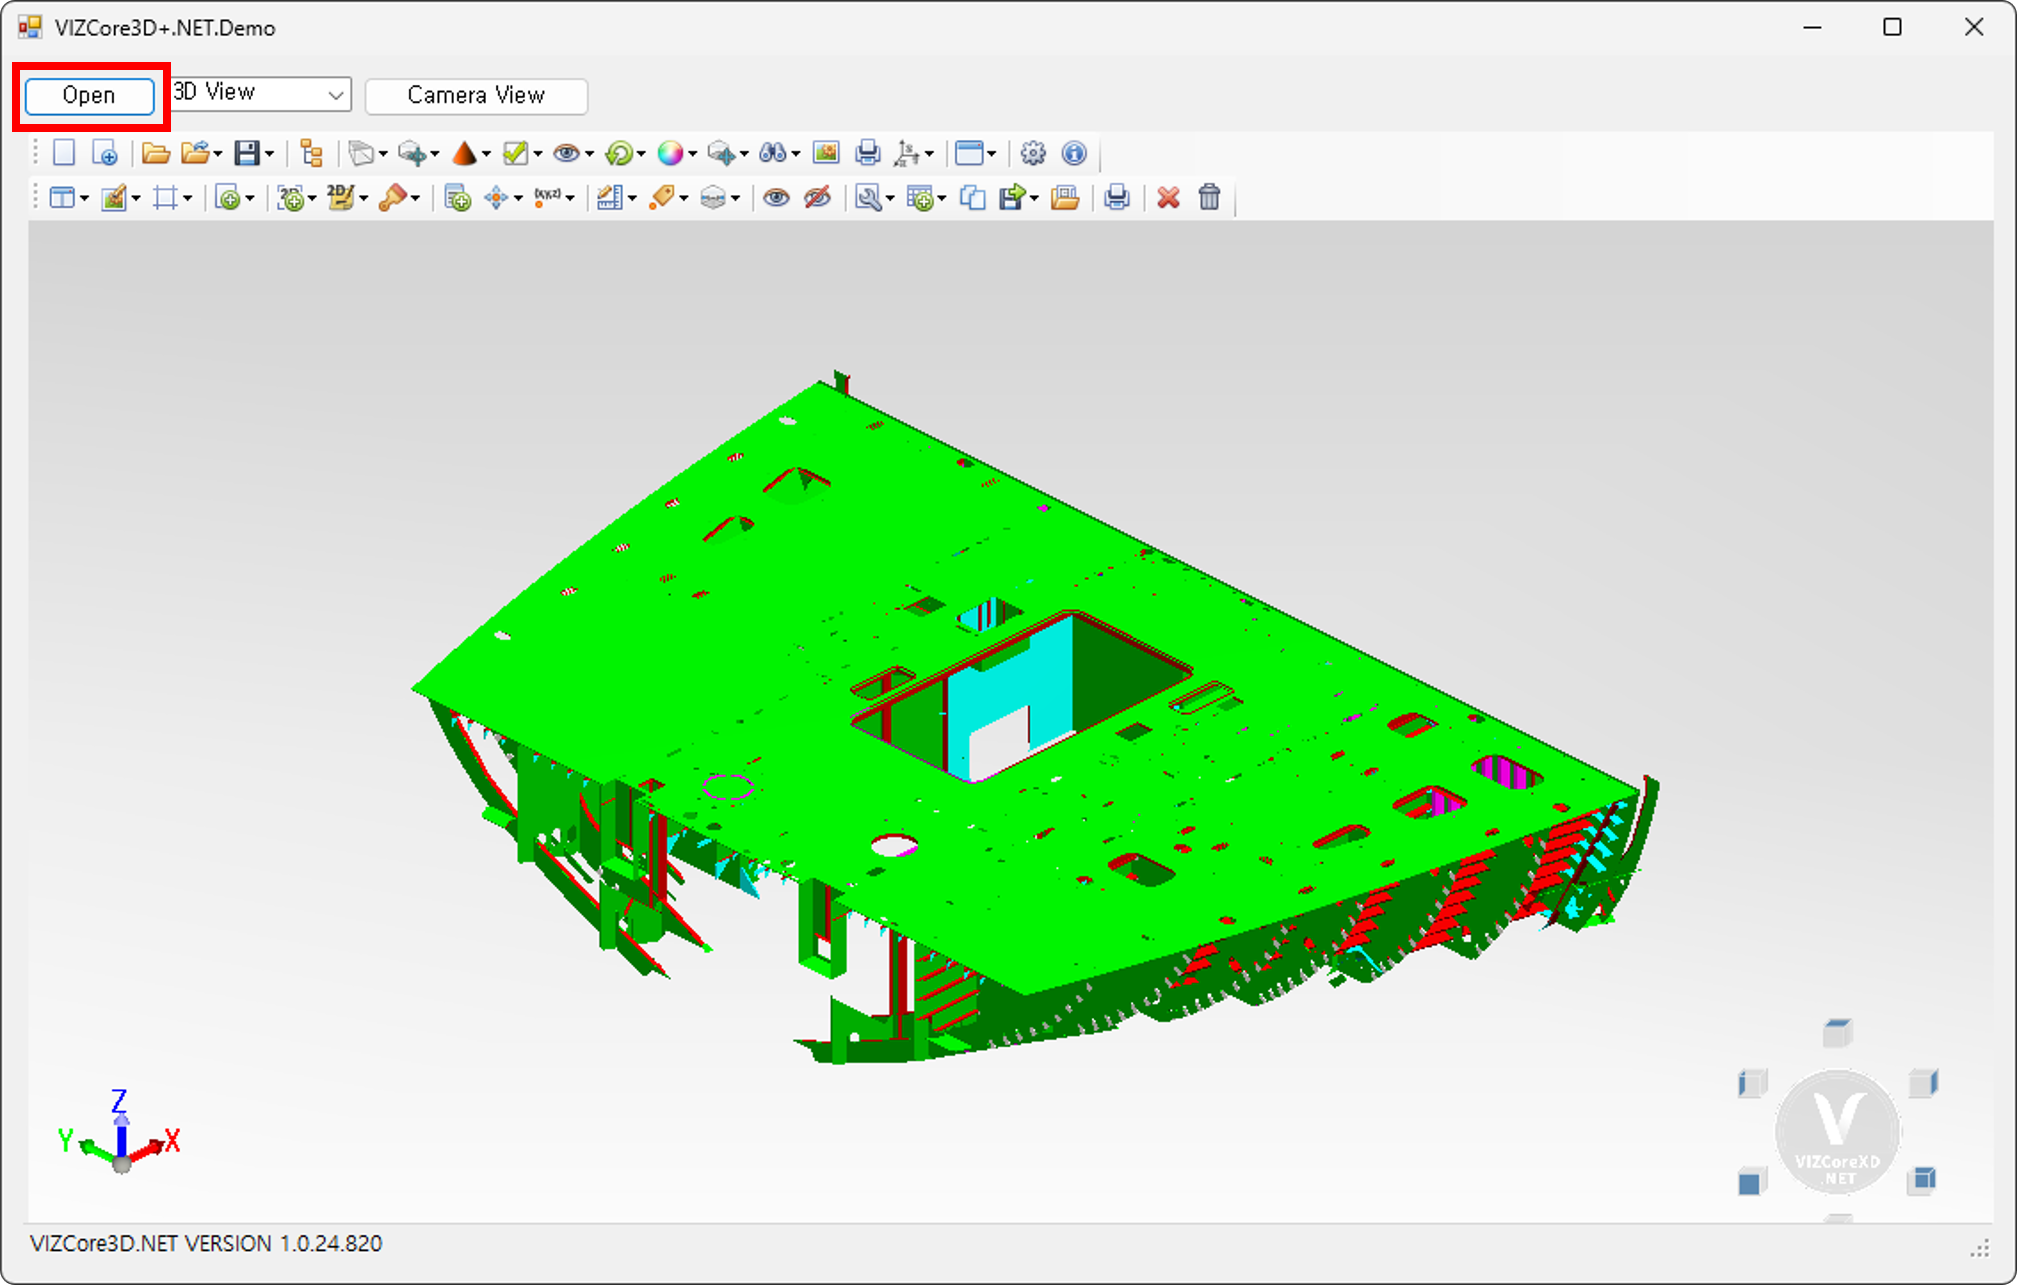2017x1285 pixels.
Task: Toggle show with the plain eye icon
Action: (776, 198)
